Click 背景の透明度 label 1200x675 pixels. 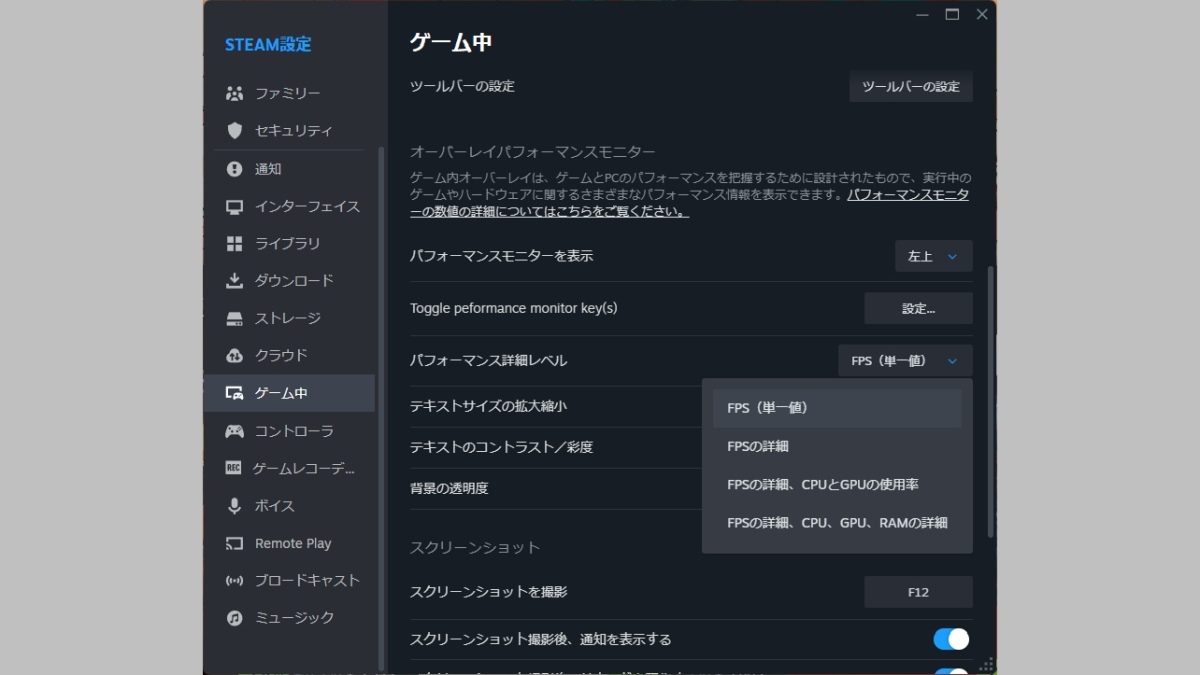pyautogui.click(x=449, y=488)
